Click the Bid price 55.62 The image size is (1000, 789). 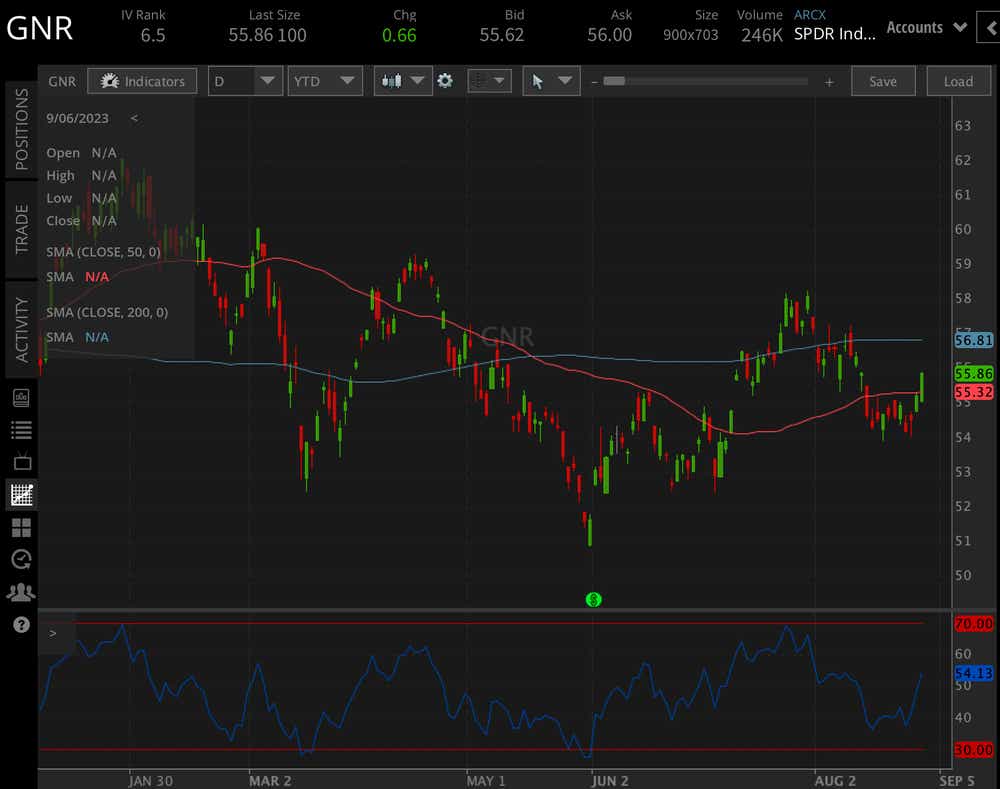pyautogui.click(x=502, y=35)
